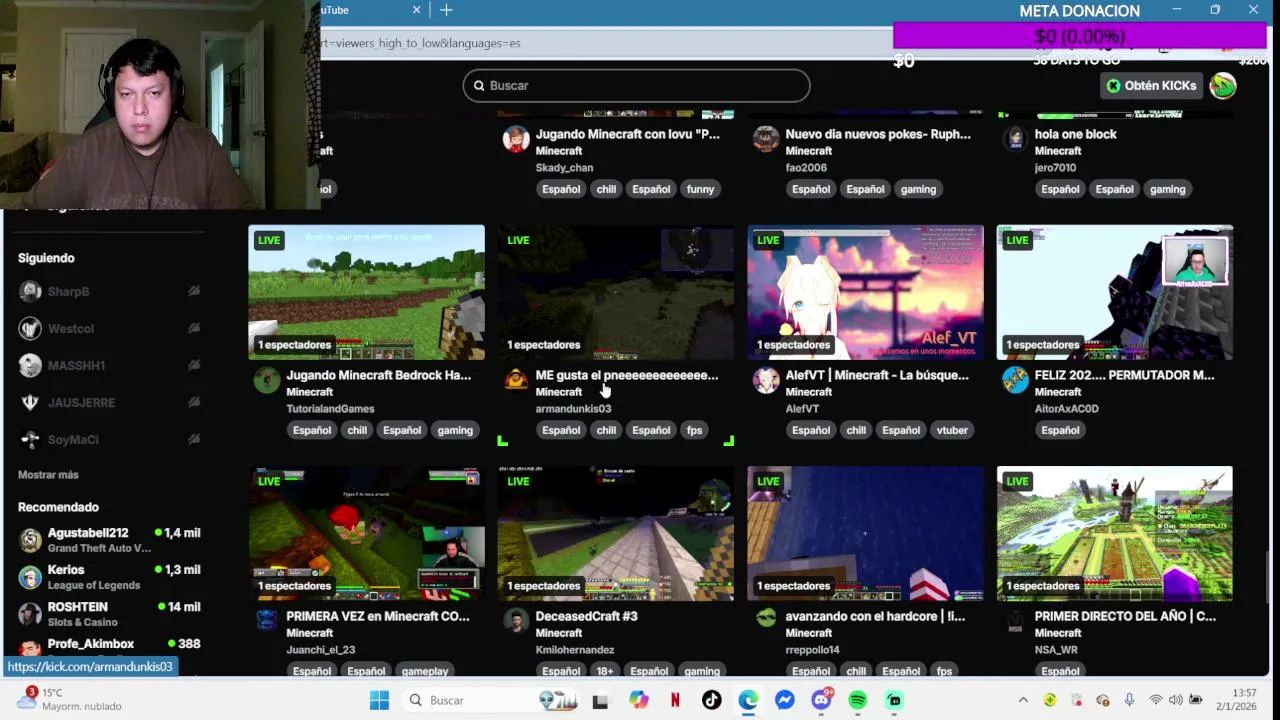Click SharpB's offline status icon
The height and width of the screenshot is (720, 1280).
point(194,291)
